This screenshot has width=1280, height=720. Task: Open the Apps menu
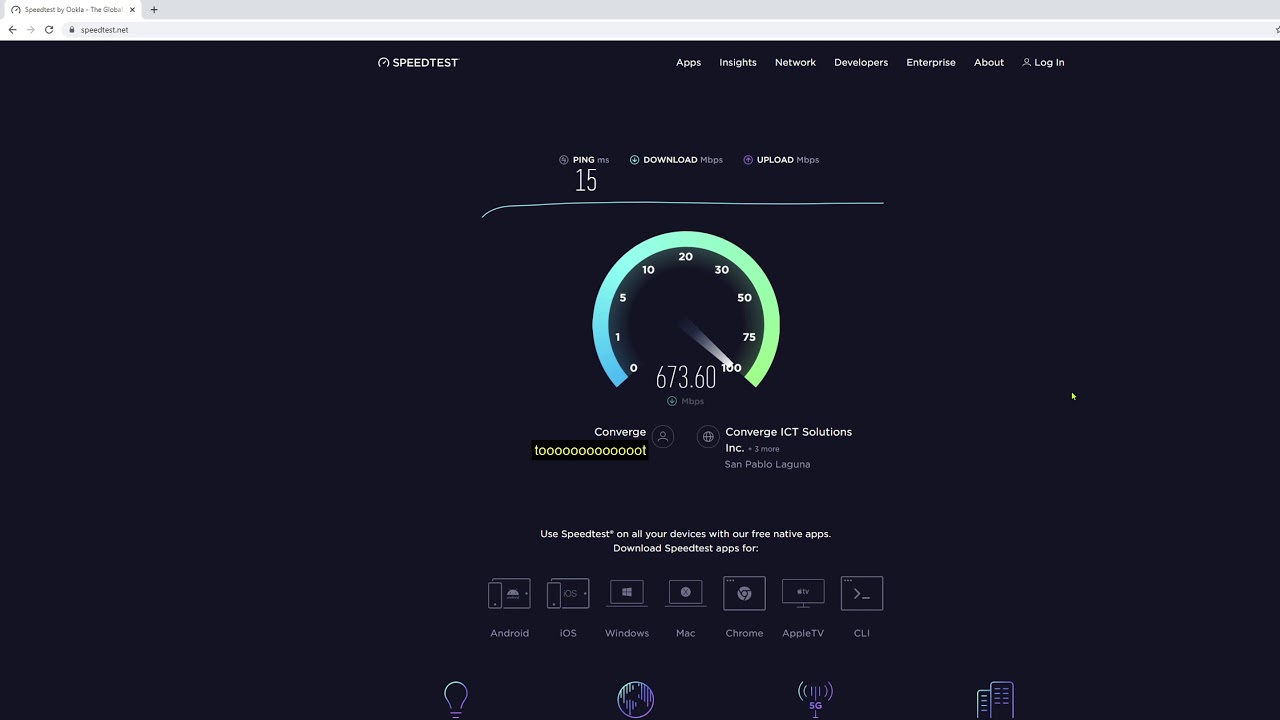click(688, 62)
